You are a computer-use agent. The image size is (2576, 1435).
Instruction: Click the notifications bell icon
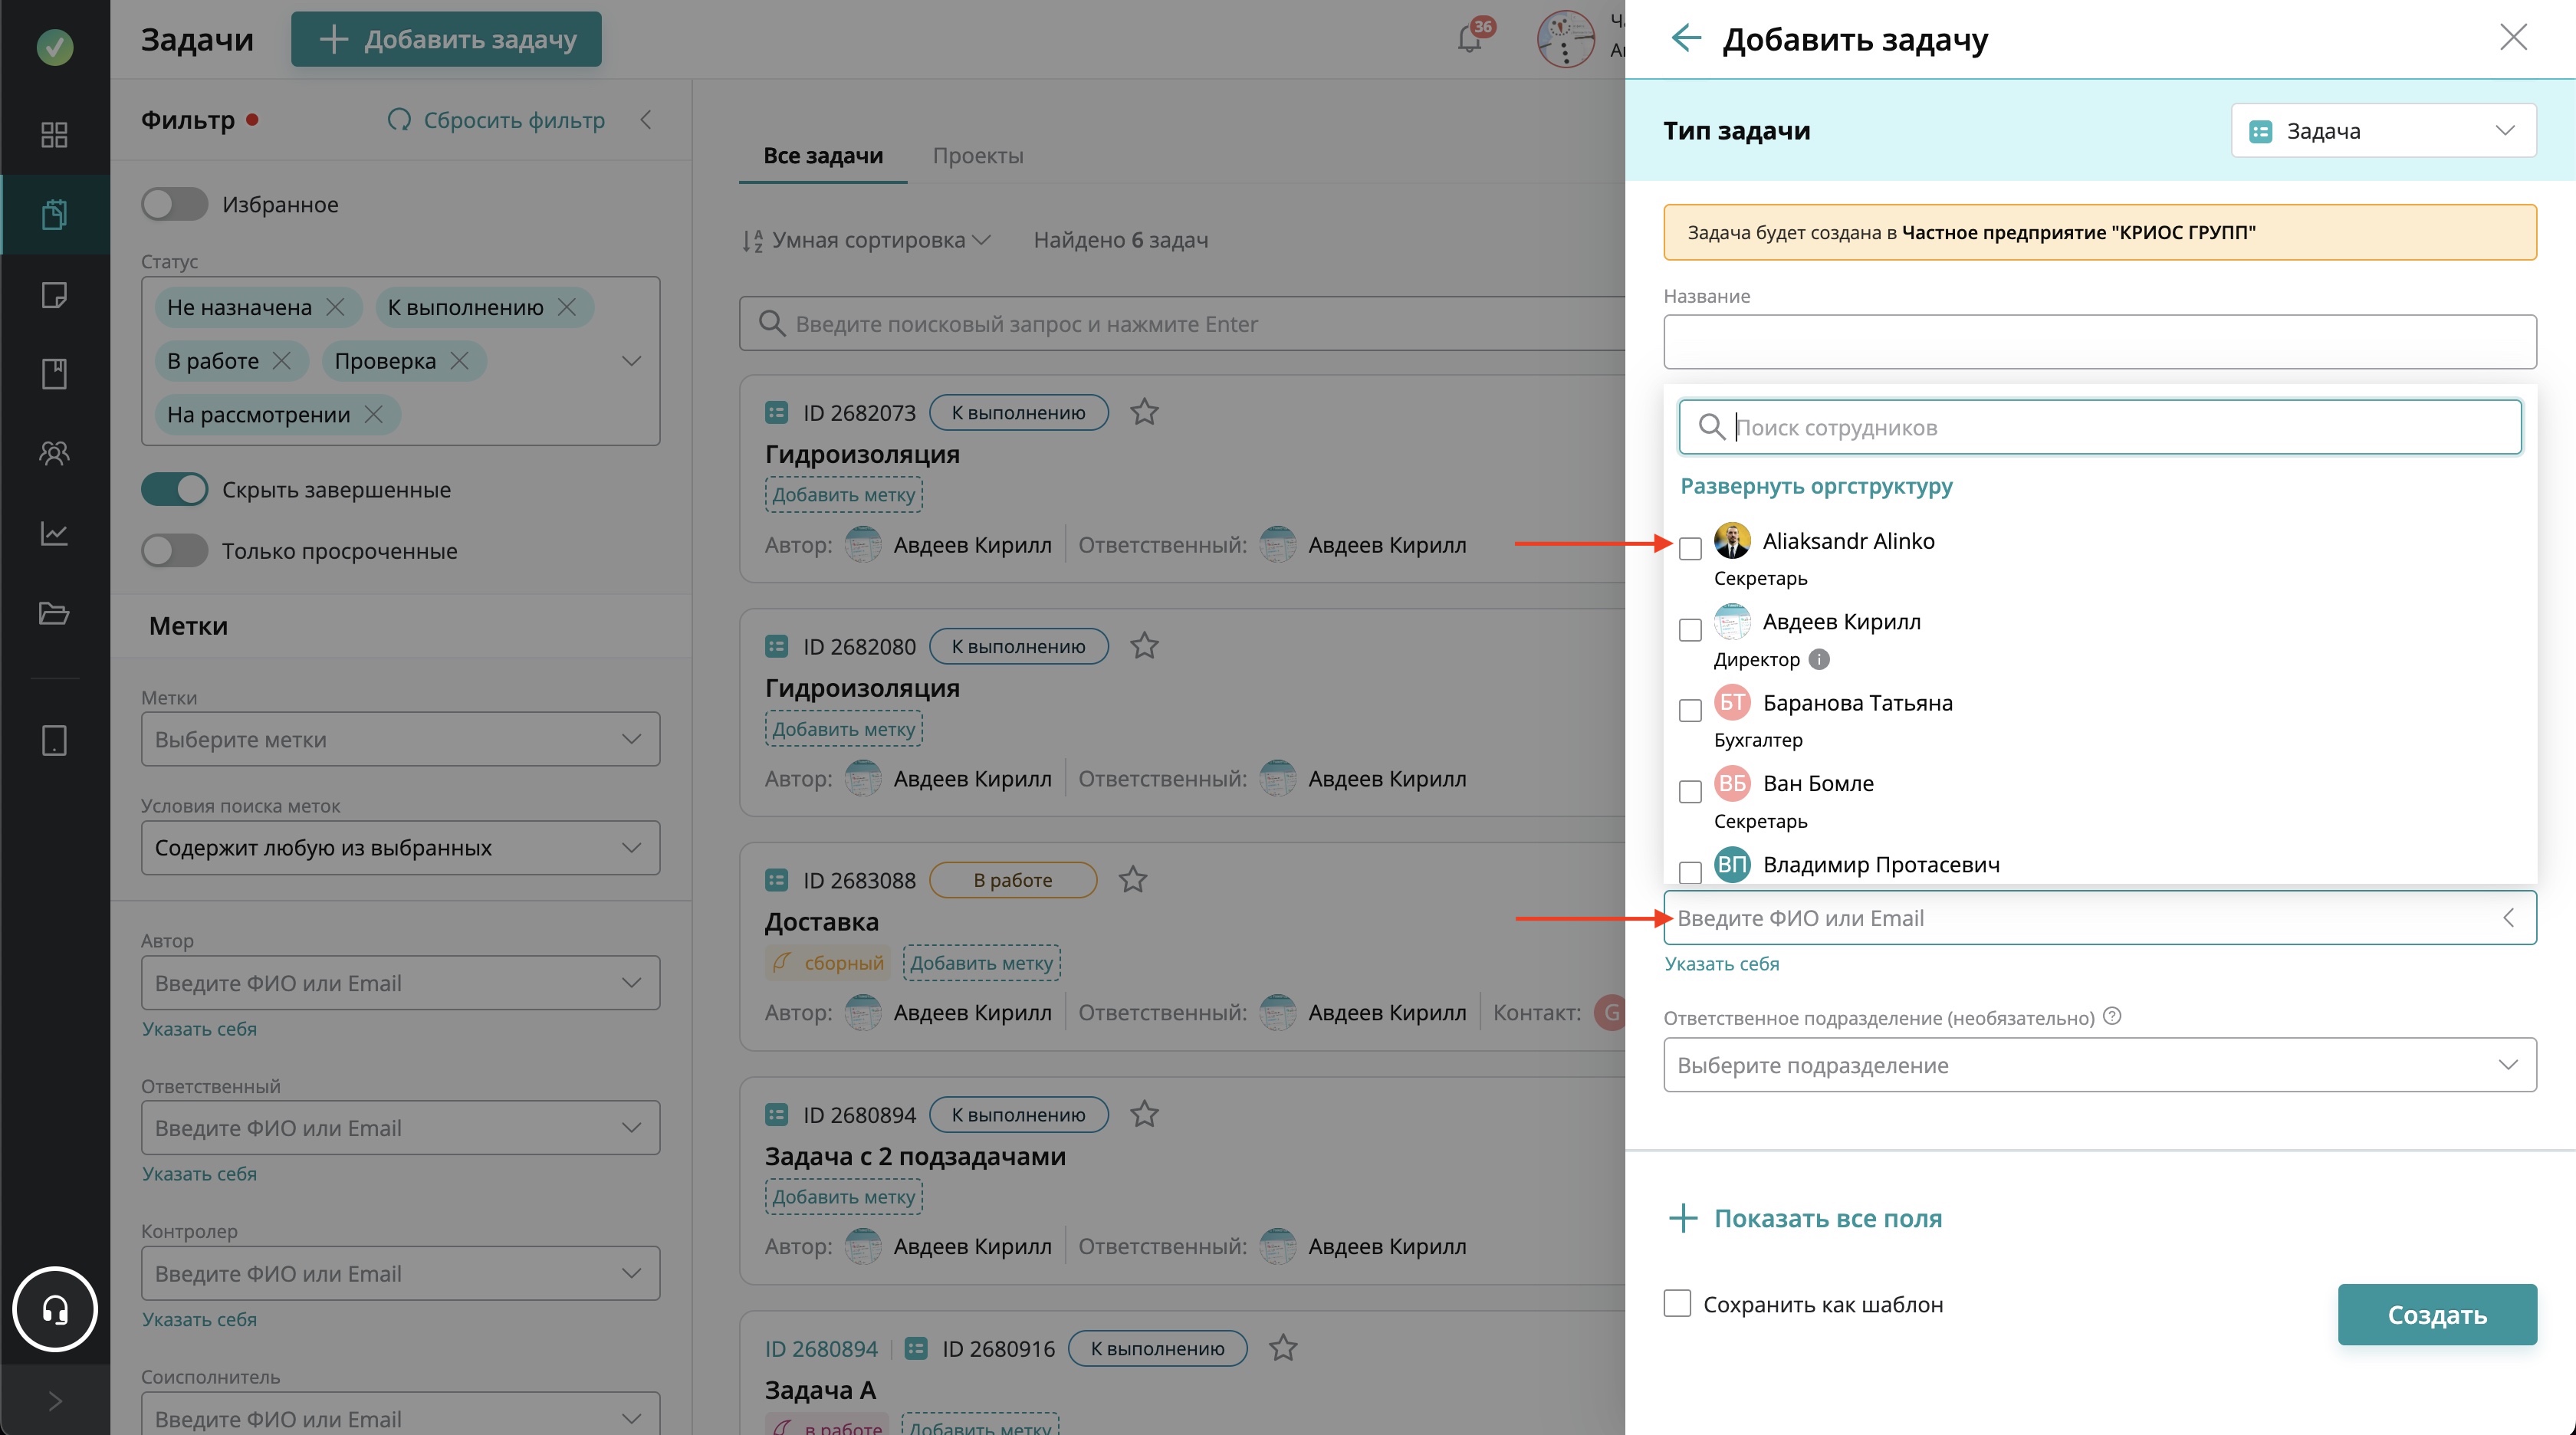[x=1469, y=39]
